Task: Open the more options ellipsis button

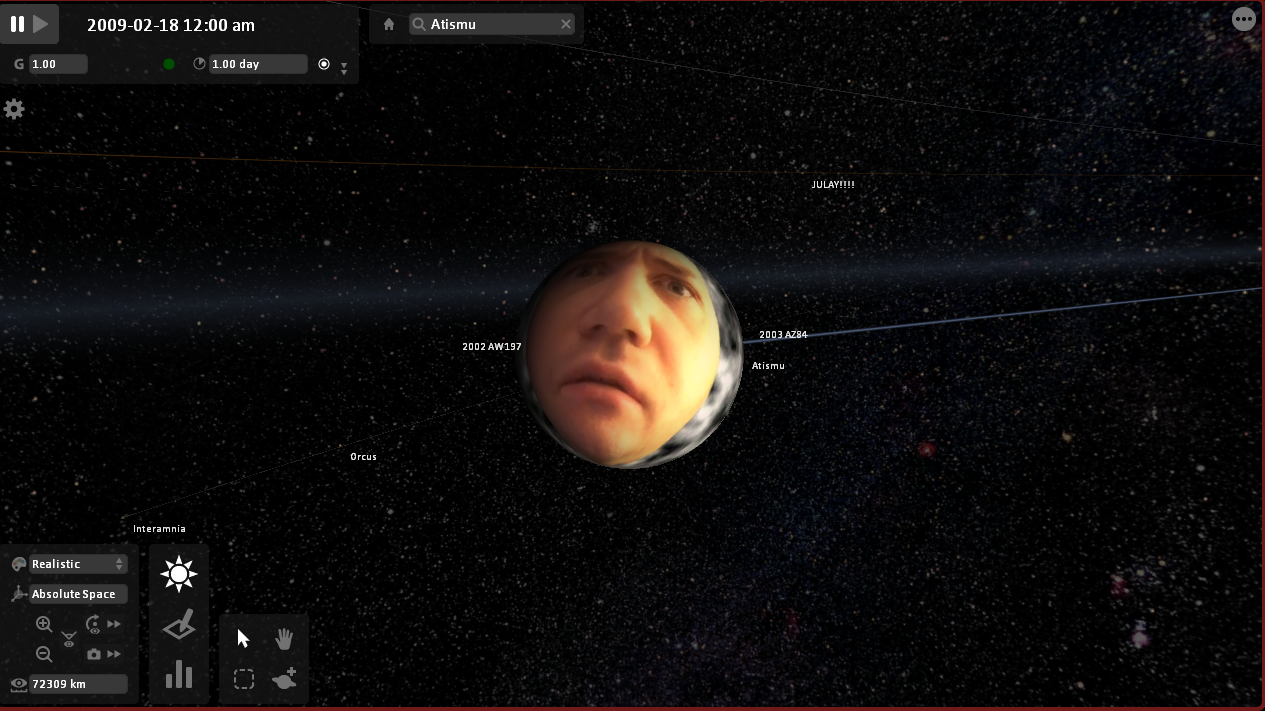Action: (1244, 19)
